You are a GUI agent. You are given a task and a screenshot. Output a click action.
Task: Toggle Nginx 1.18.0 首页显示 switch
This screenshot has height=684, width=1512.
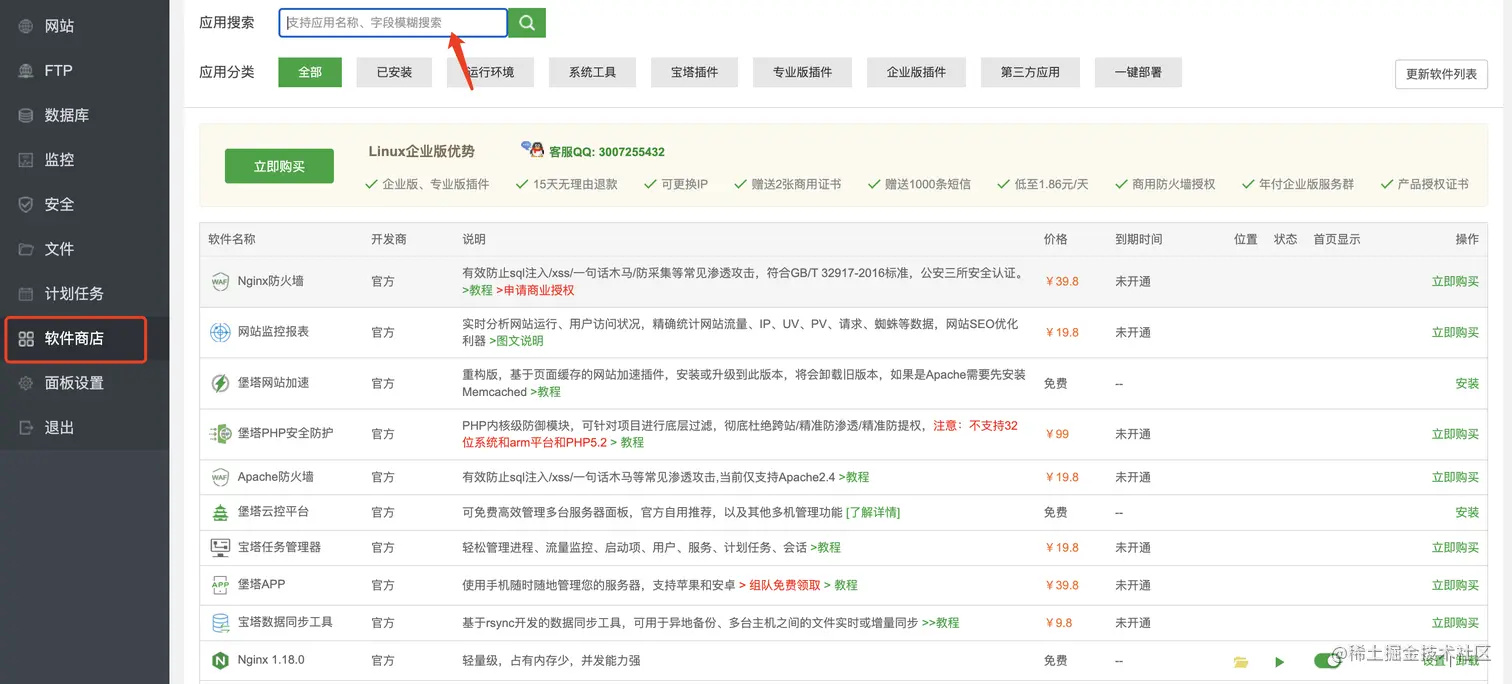(1327, 661)
